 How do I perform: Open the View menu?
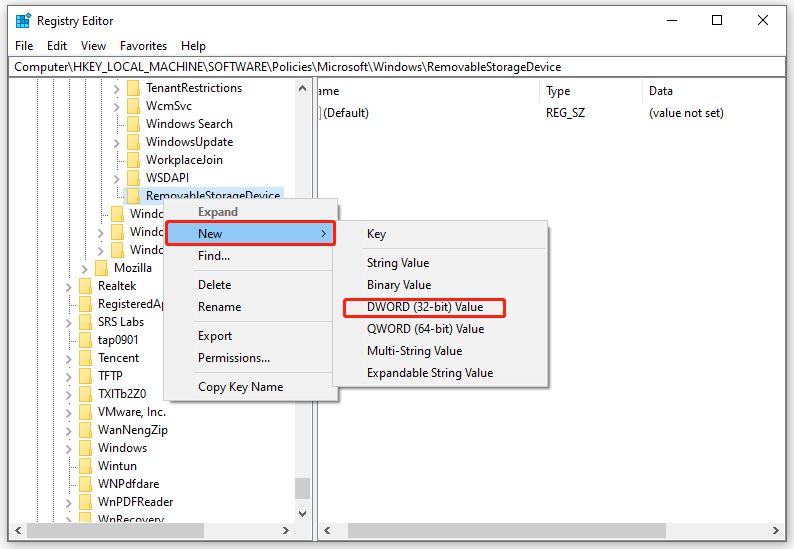(93, 46)
